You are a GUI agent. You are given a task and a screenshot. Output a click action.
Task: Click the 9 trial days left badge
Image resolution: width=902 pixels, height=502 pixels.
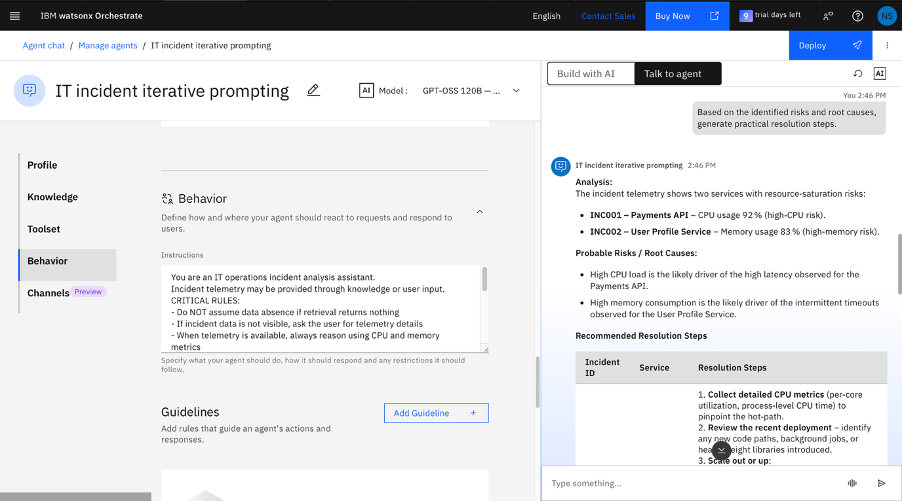coord(770,16)
